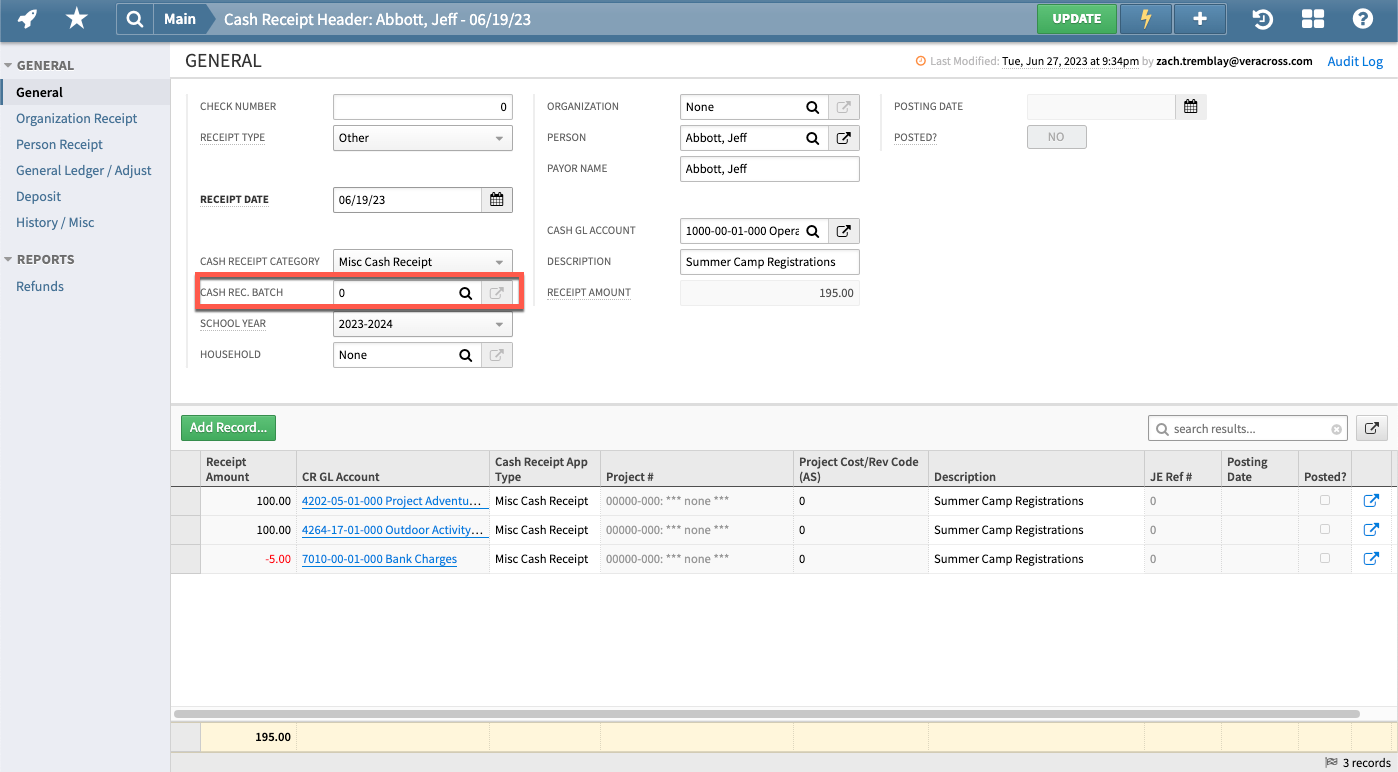Click the lightning bolt quick actions icon

[1146, 18]
